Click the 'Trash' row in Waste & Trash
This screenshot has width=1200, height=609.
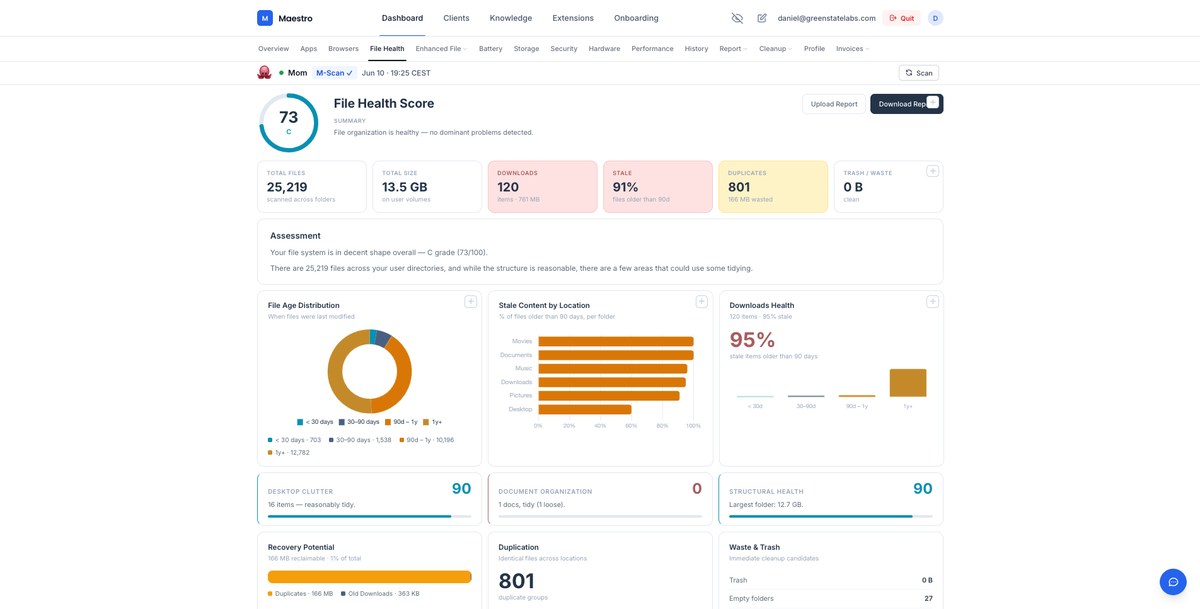click(830, 580)
